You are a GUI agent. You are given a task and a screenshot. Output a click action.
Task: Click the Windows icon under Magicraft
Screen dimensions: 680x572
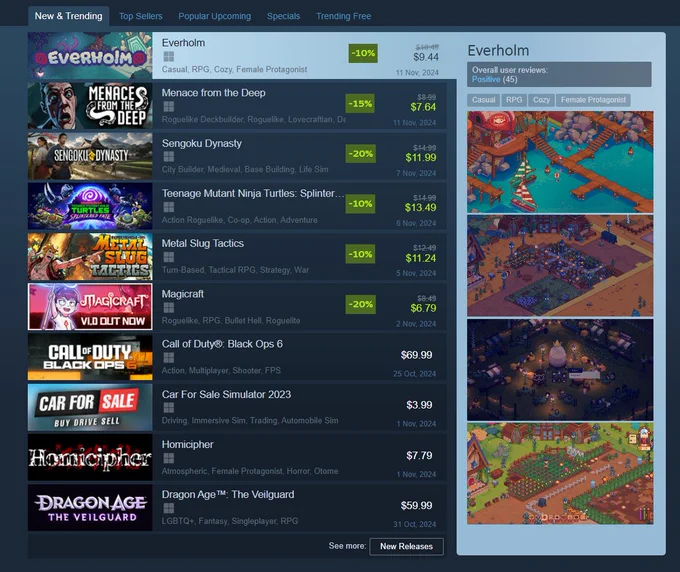point(169,307)
